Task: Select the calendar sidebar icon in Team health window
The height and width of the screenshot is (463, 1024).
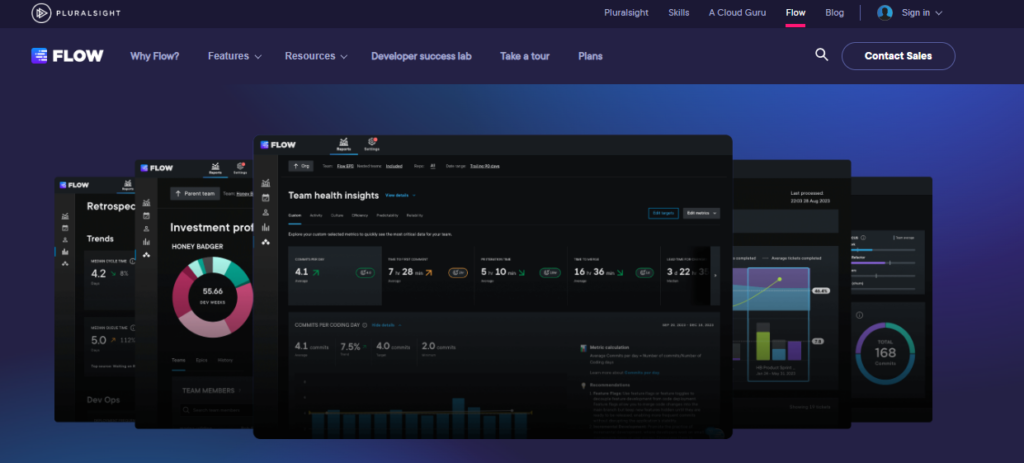Action: (266, 198)
